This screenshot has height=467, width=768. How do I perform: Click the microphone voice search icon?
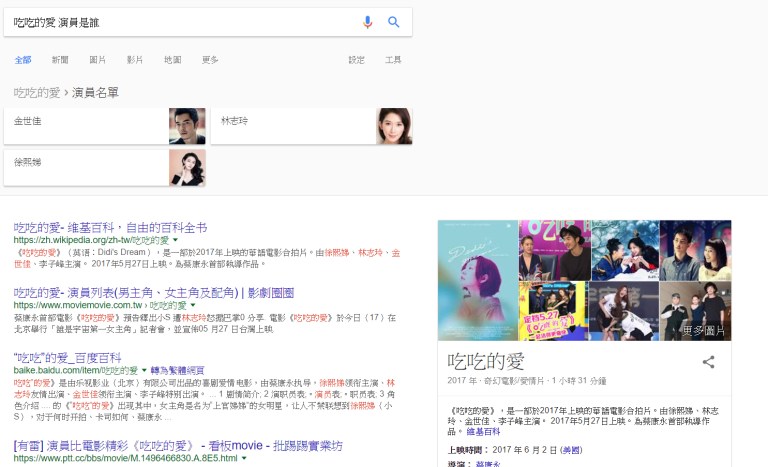click(x=368, y=22)
